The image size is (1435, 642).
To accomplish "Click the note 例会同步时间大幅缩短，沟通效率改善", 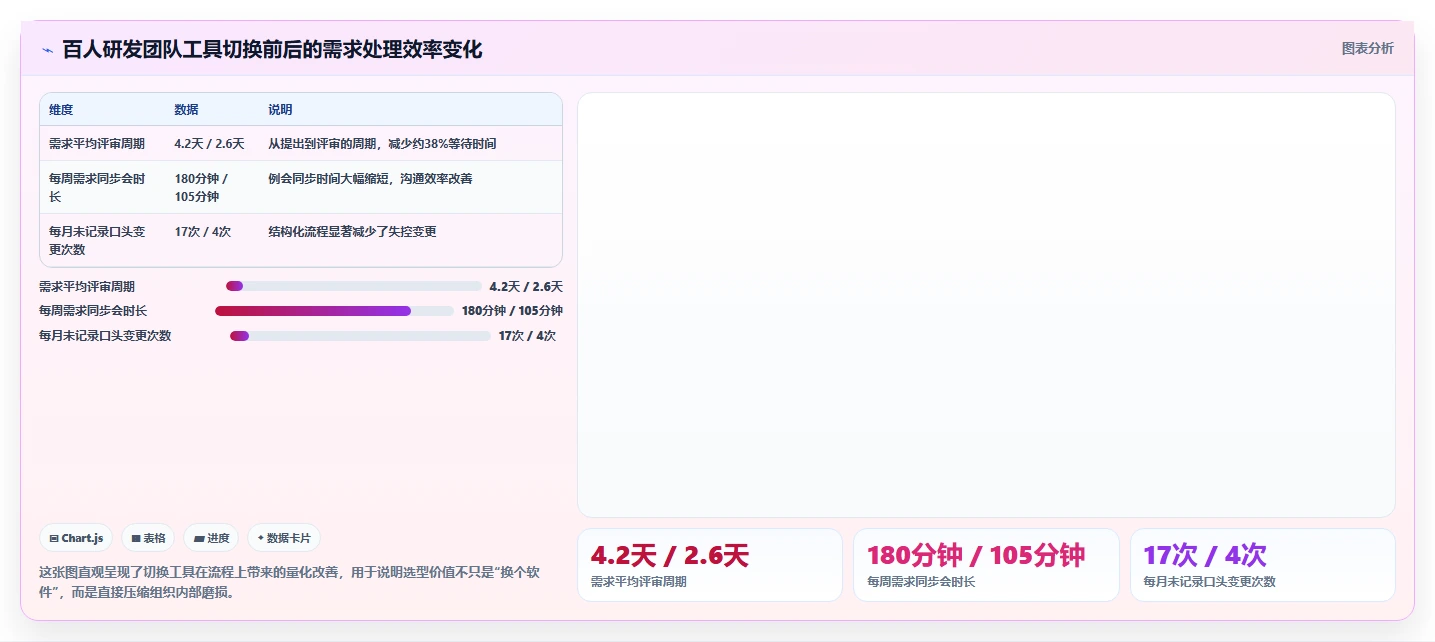I will [370, 179].
